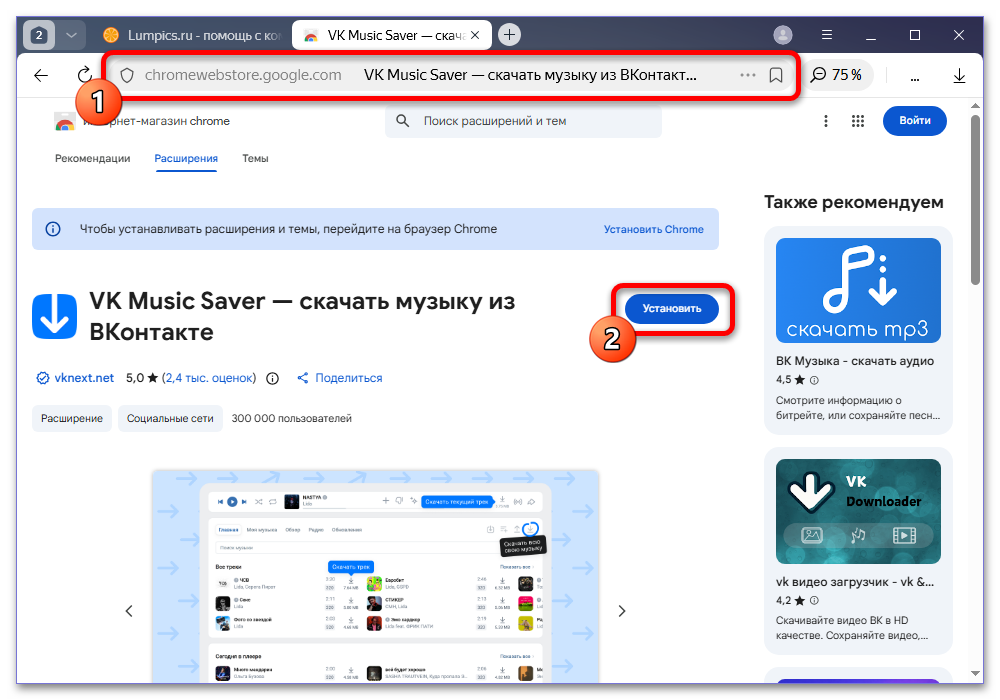1000x700 pixels.
Task: Focus the Поиск расширений и тем search field
Action: [523, 121]
